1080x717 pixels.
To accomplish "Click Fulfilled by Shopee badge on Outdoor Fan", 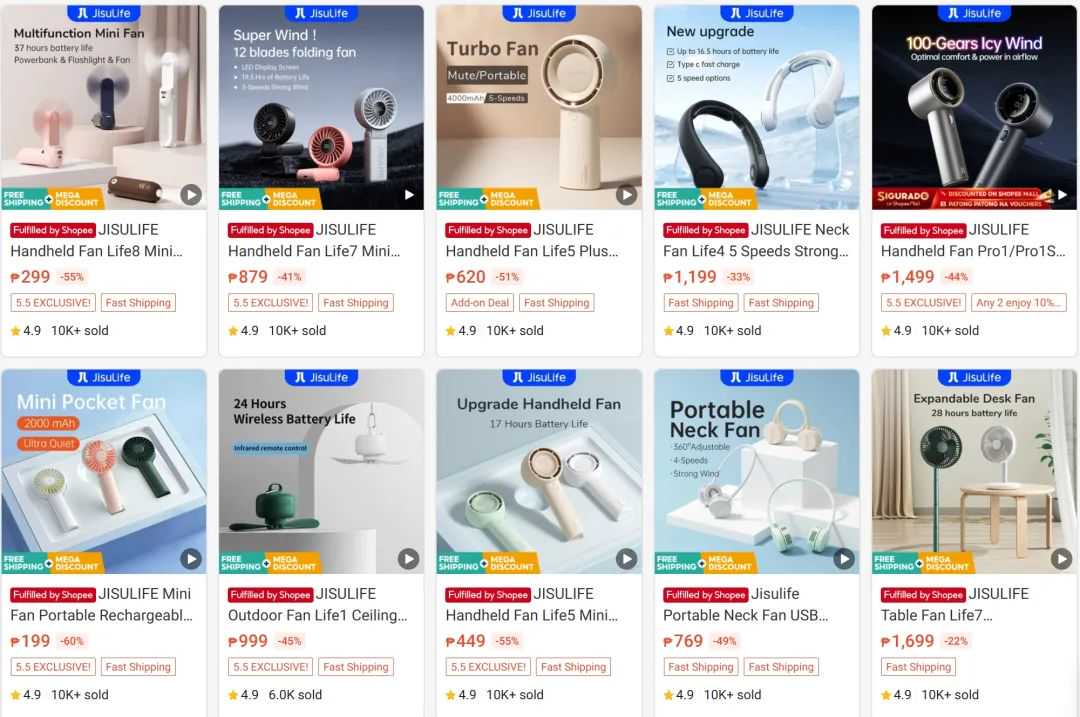I will tap(270, 594).
